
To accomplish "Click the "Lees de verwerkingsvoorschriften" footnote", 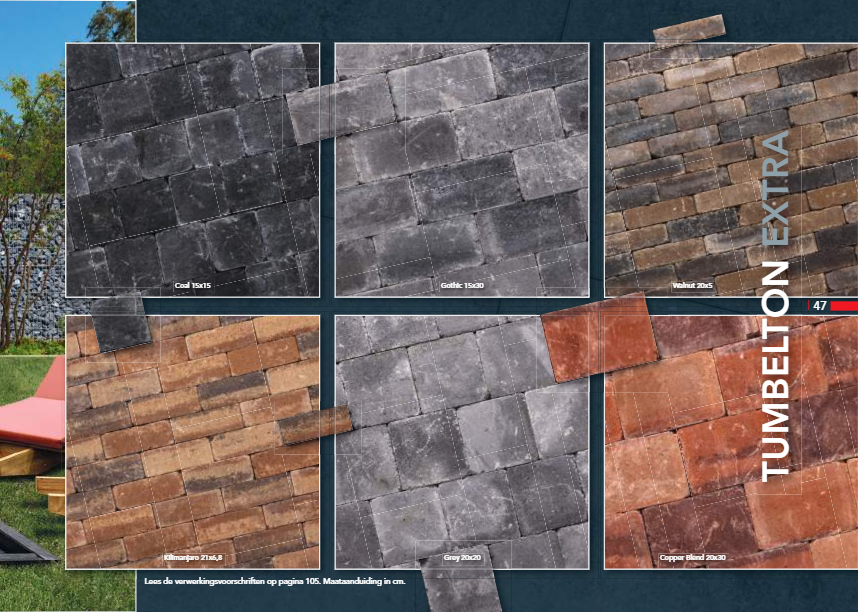I will (x=275, y=581).
